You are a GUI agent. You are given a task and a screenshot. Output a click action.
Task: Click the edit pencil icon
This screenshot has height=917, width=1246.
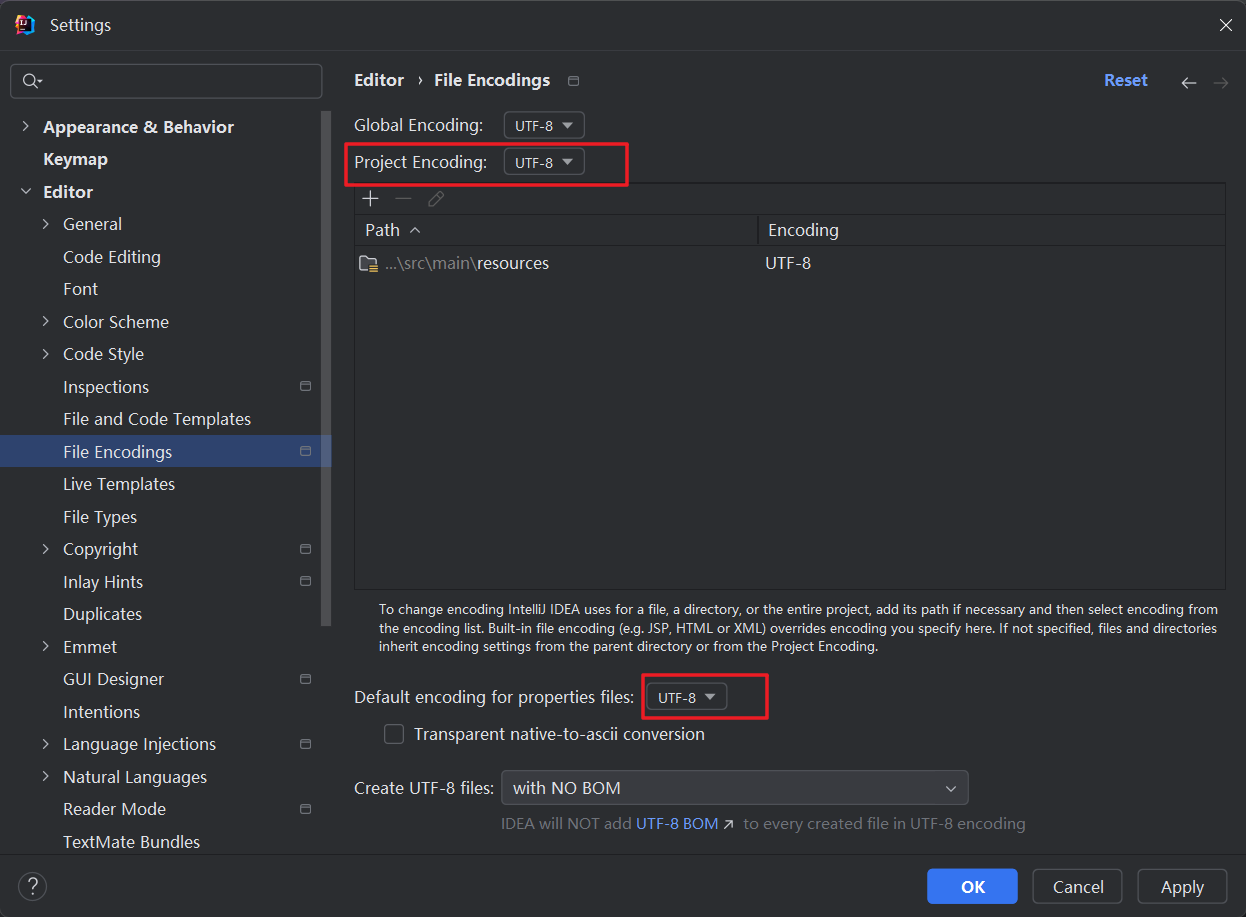[x=436, y=199]
